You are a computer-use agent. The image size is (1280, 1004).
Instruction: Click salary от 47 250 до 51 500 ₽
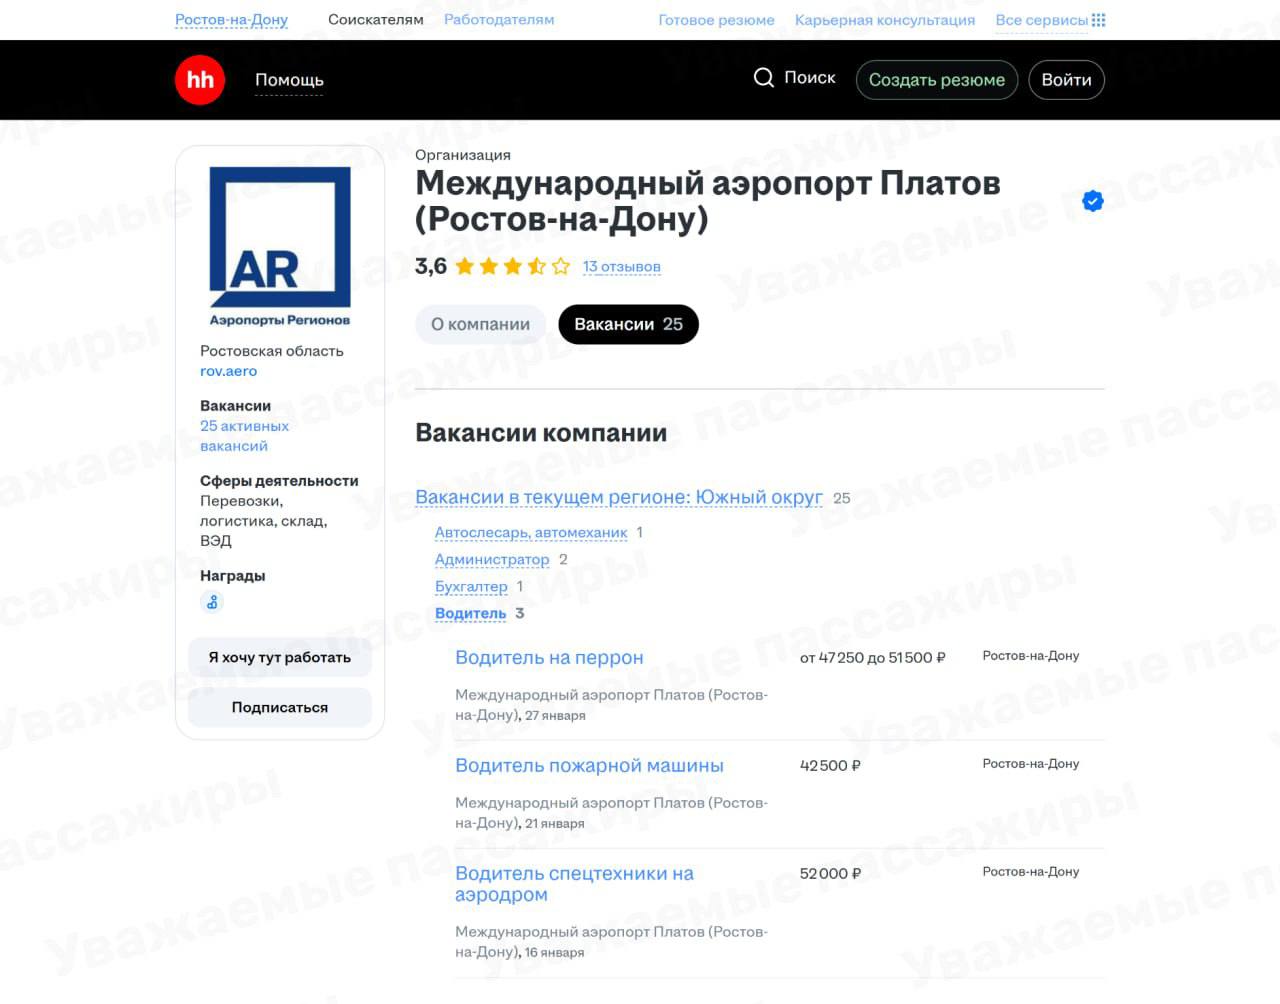coord(873,658)
